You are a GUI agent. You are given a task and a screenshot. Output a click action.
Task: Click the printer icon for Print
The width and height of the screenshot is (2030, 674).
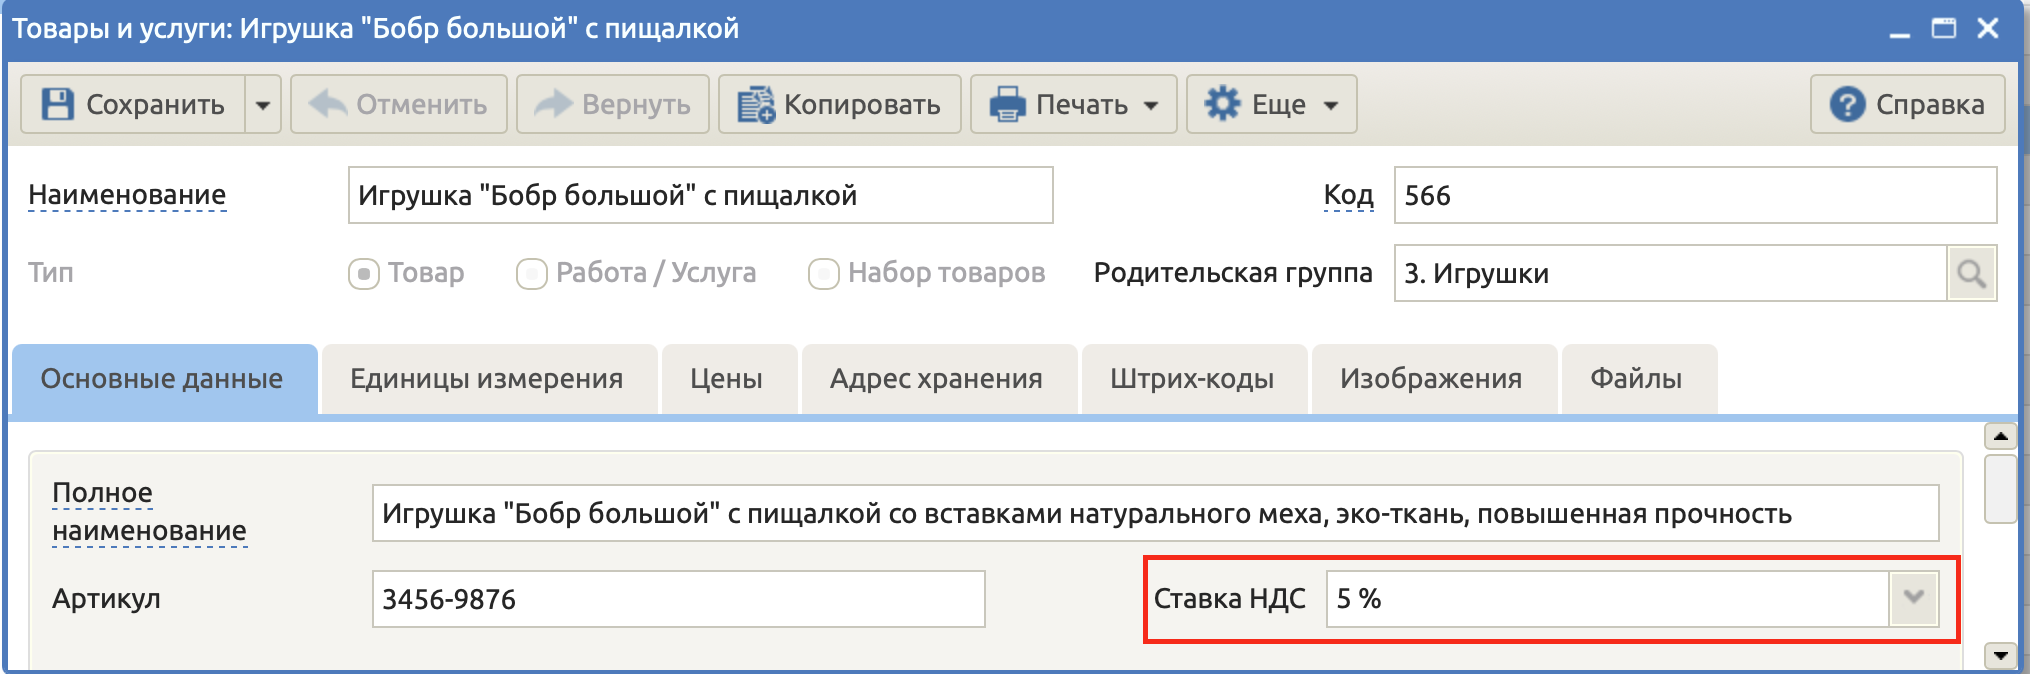click(1007, 104)
